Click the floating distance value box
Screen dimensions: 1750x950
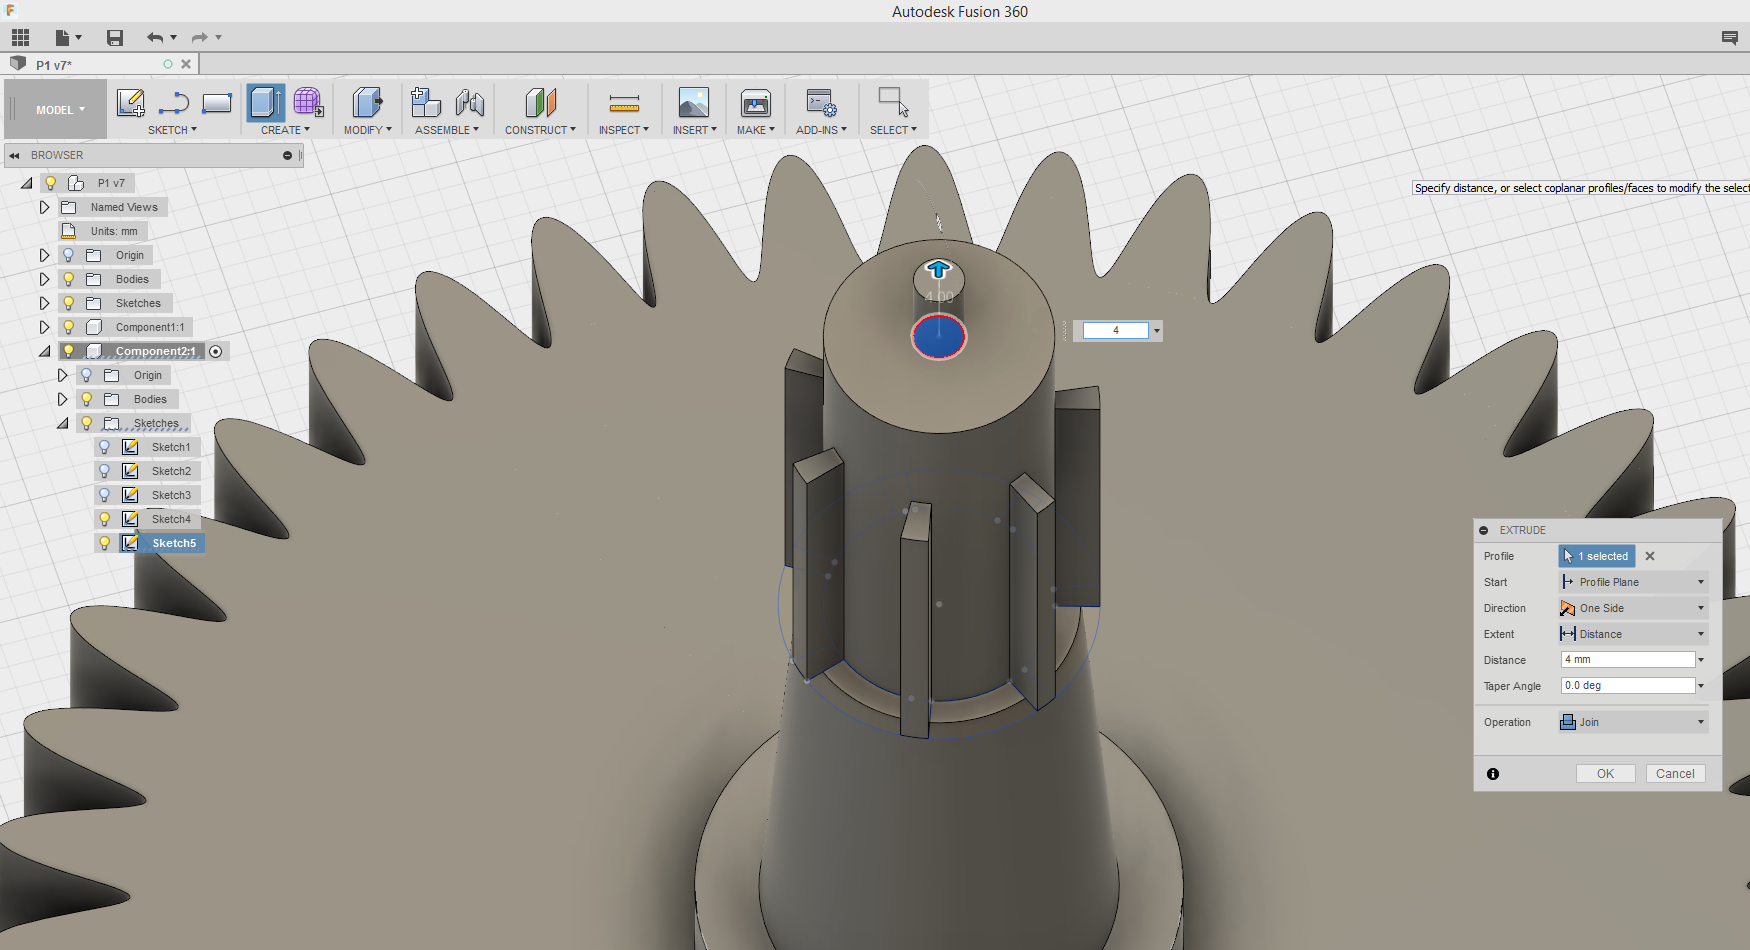click(x=1116, y=330)
